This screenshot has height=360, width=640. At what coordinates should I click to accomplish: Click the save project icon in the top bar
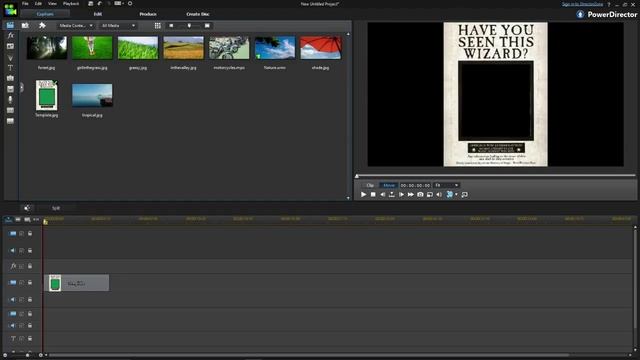pyautogui.click(x=91, y=4)
